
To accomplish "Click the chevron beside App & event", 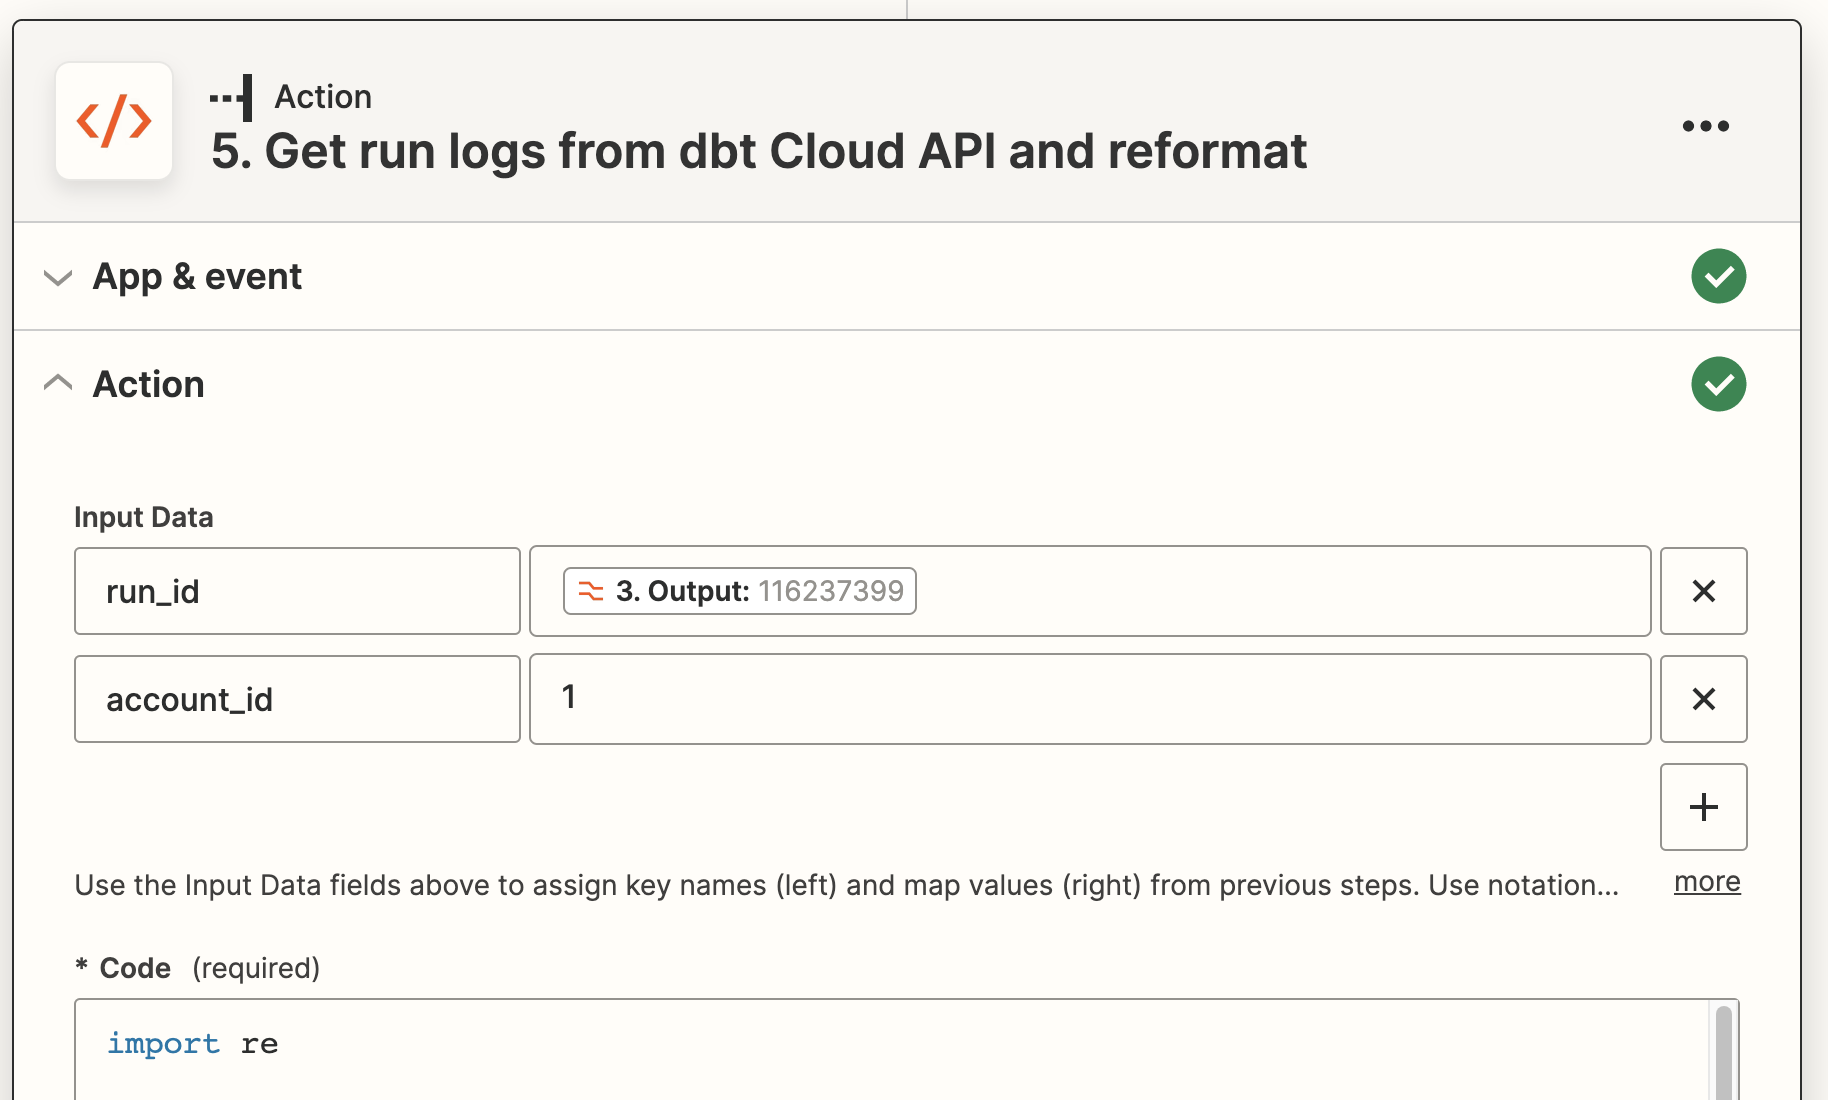I will coord(57,278).
